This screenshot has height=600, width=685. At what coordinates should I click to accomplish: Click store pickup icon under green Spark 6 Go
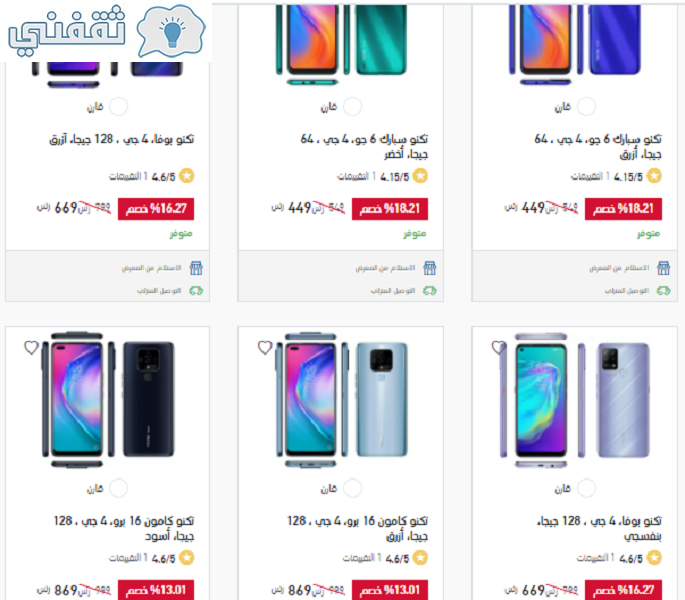click(x=430, y=268)
